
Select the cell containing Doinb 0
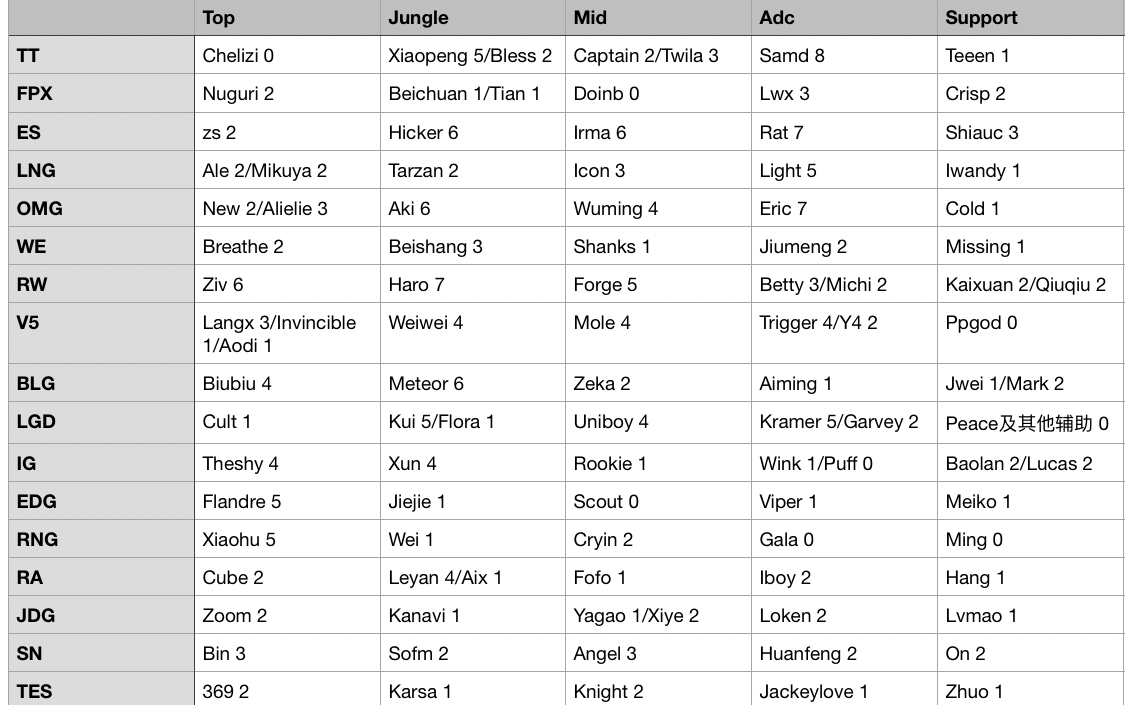click(x=657, y=94)
